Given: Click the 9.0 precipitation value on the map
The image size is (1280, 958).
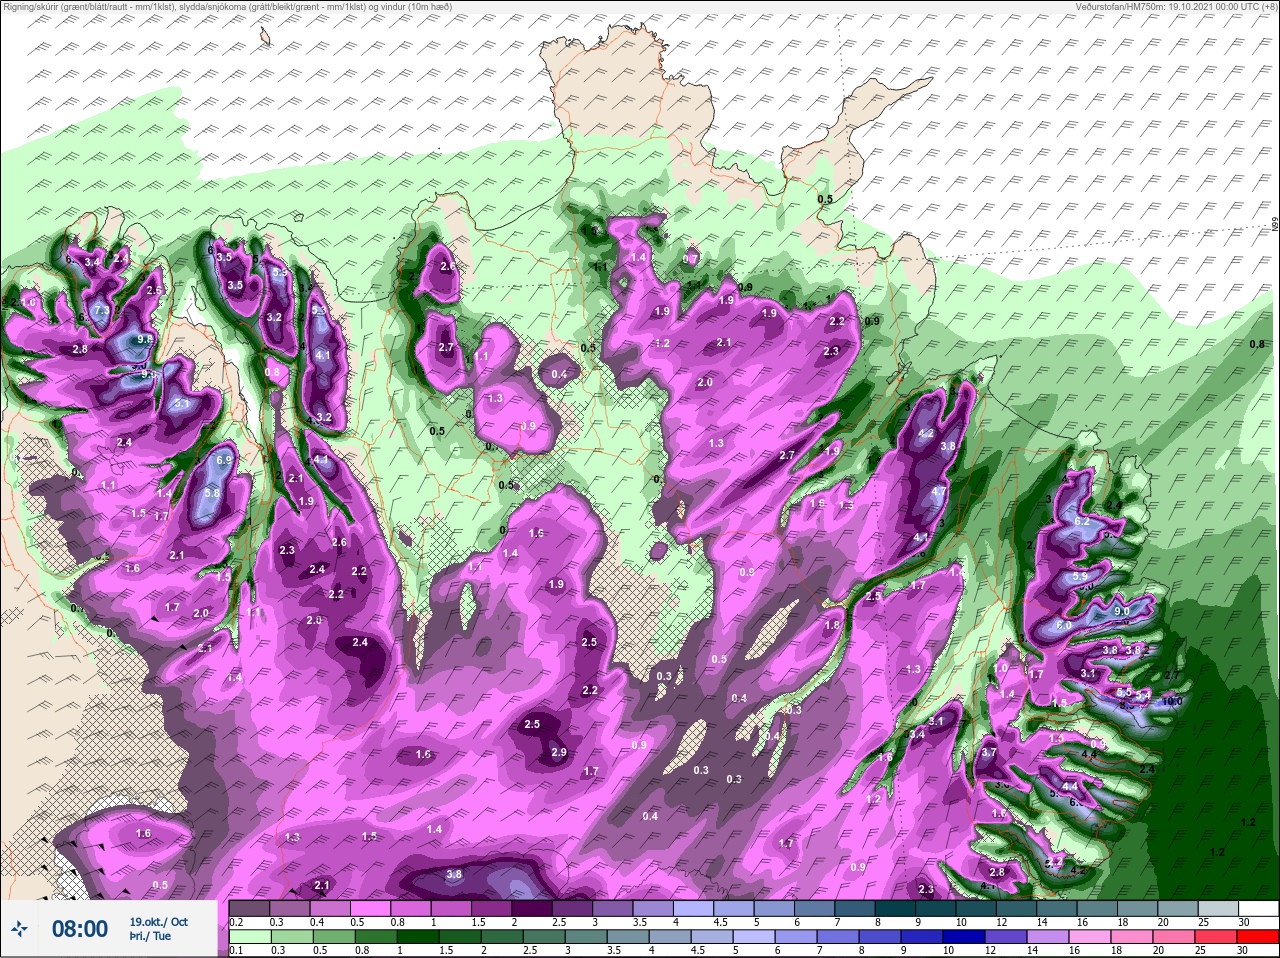Looking at the screenshot, I should coord(1121,611).
